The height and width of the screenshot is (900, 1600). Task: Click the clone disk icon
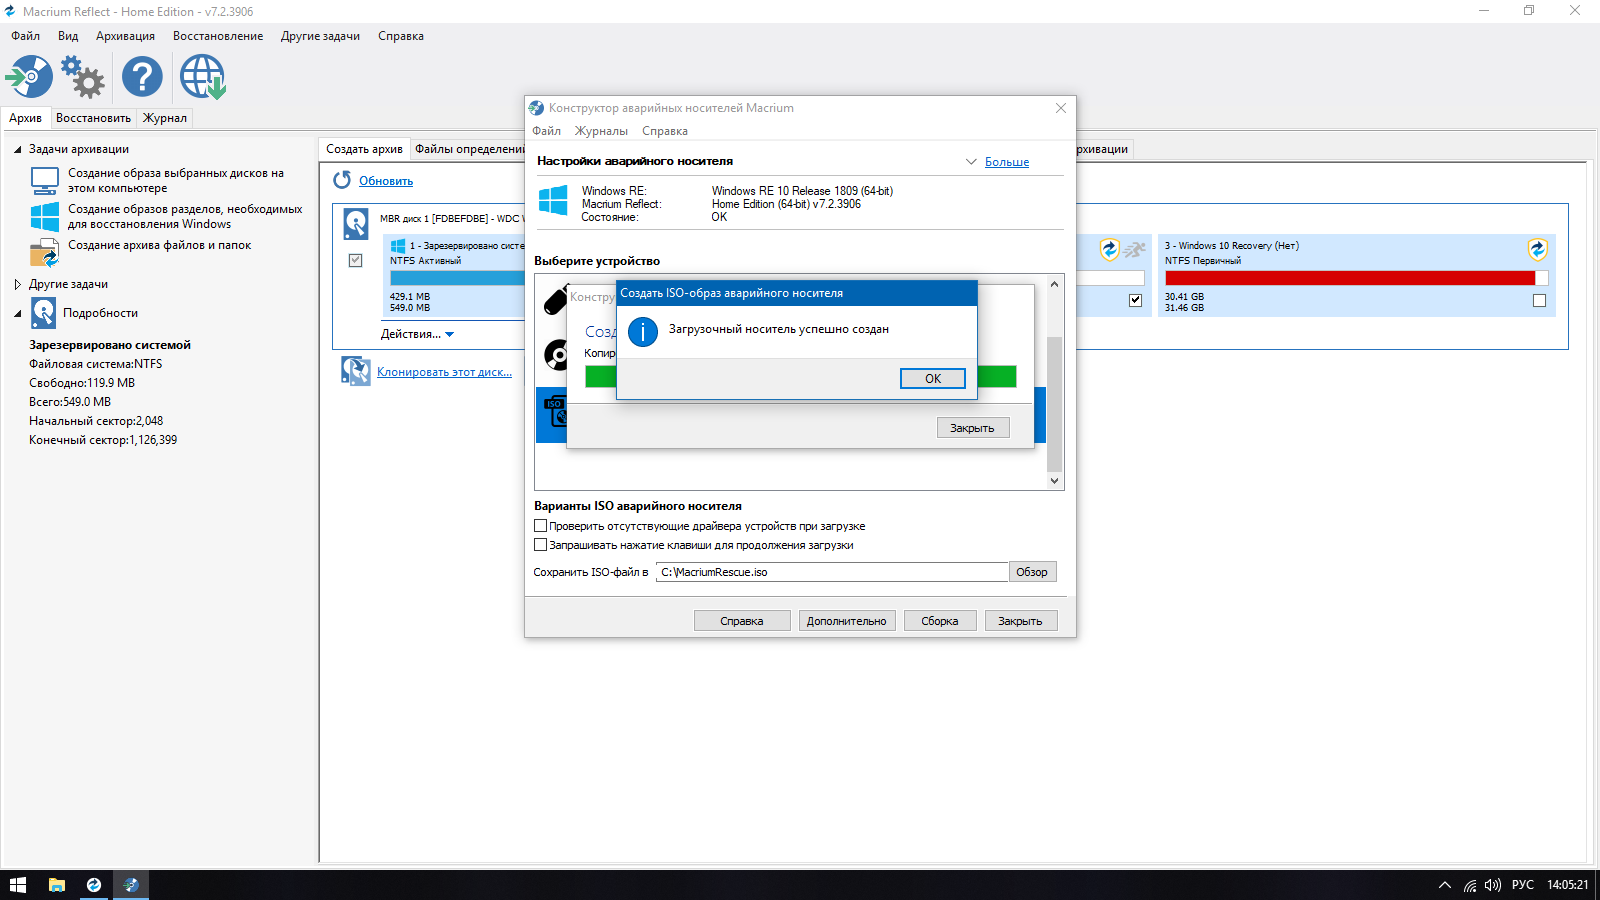point(355,371)
